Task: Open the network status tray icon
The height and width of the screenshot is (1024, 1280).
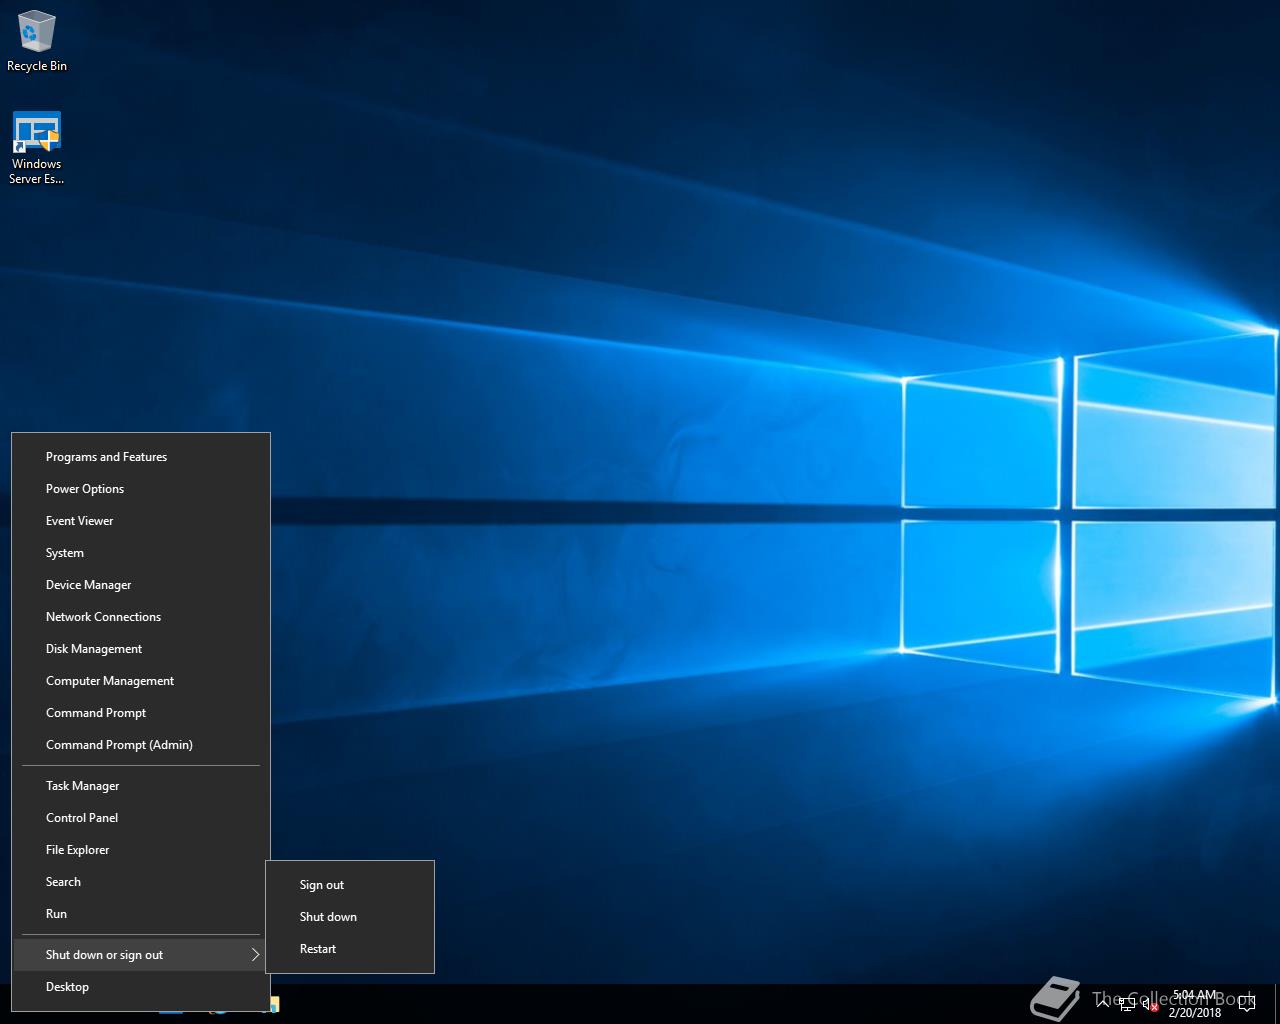Action: coord(1127,1004)
